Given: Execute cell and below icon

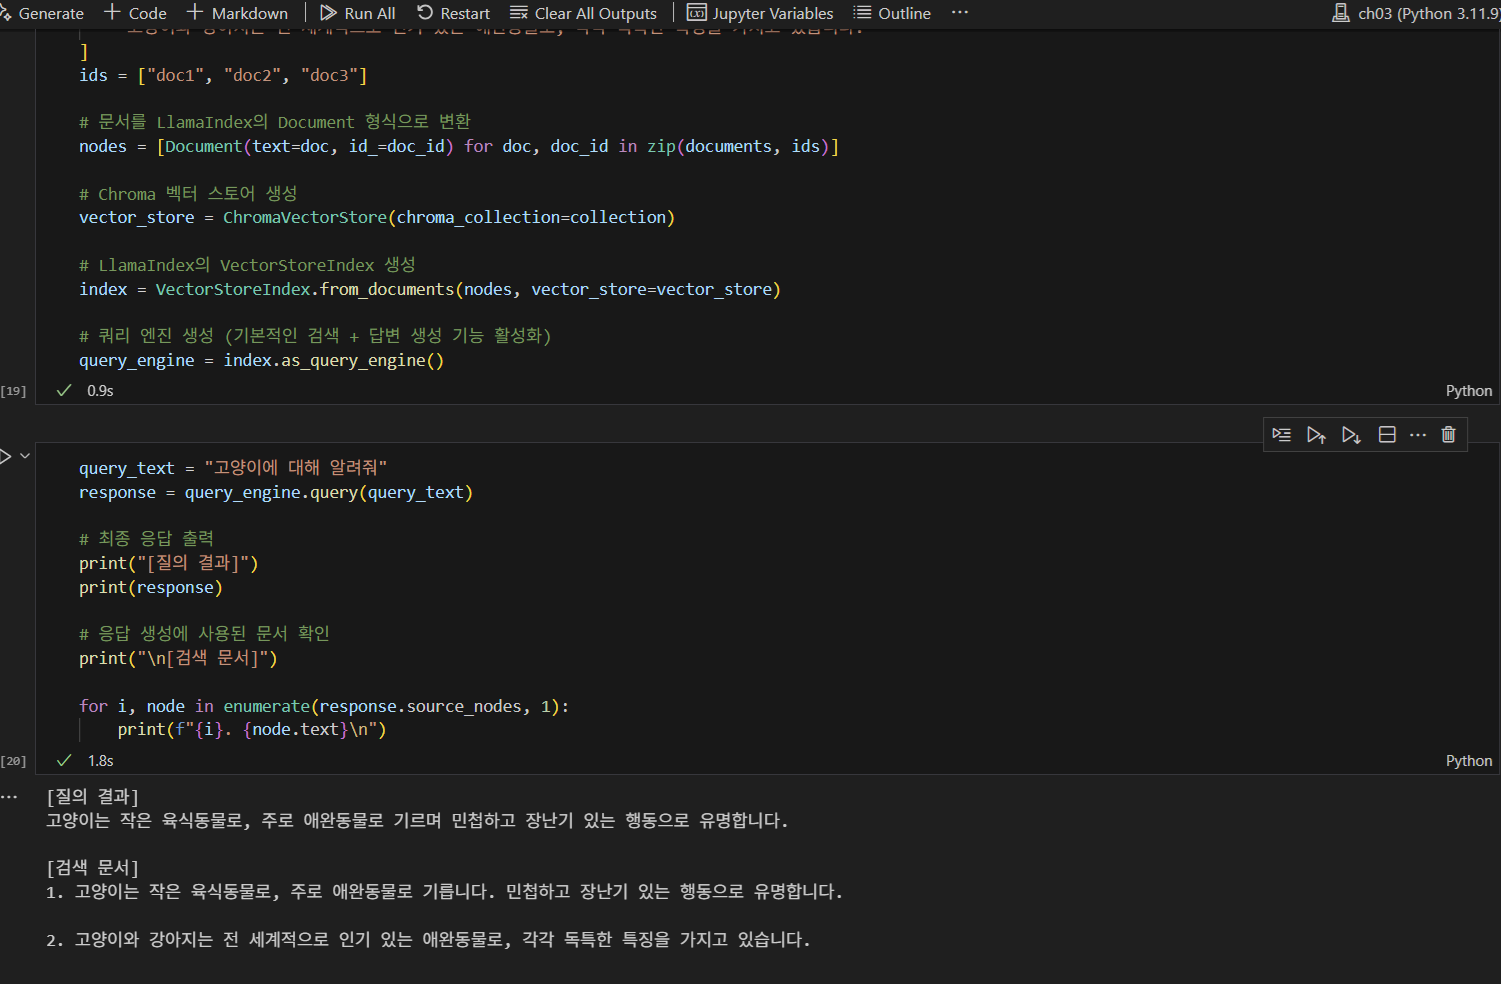Looking at the screenshot, I should 1351,434.
